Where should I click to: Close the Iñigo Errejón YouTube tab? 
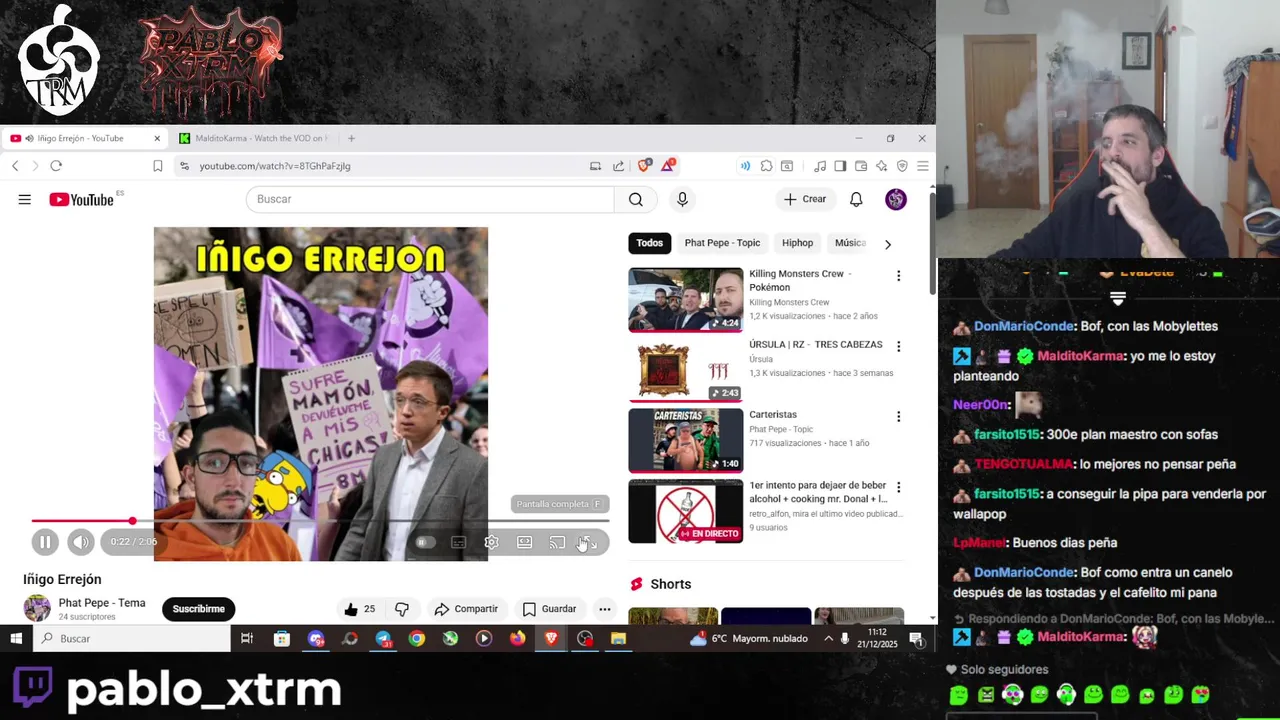click(x=157, y=138)
